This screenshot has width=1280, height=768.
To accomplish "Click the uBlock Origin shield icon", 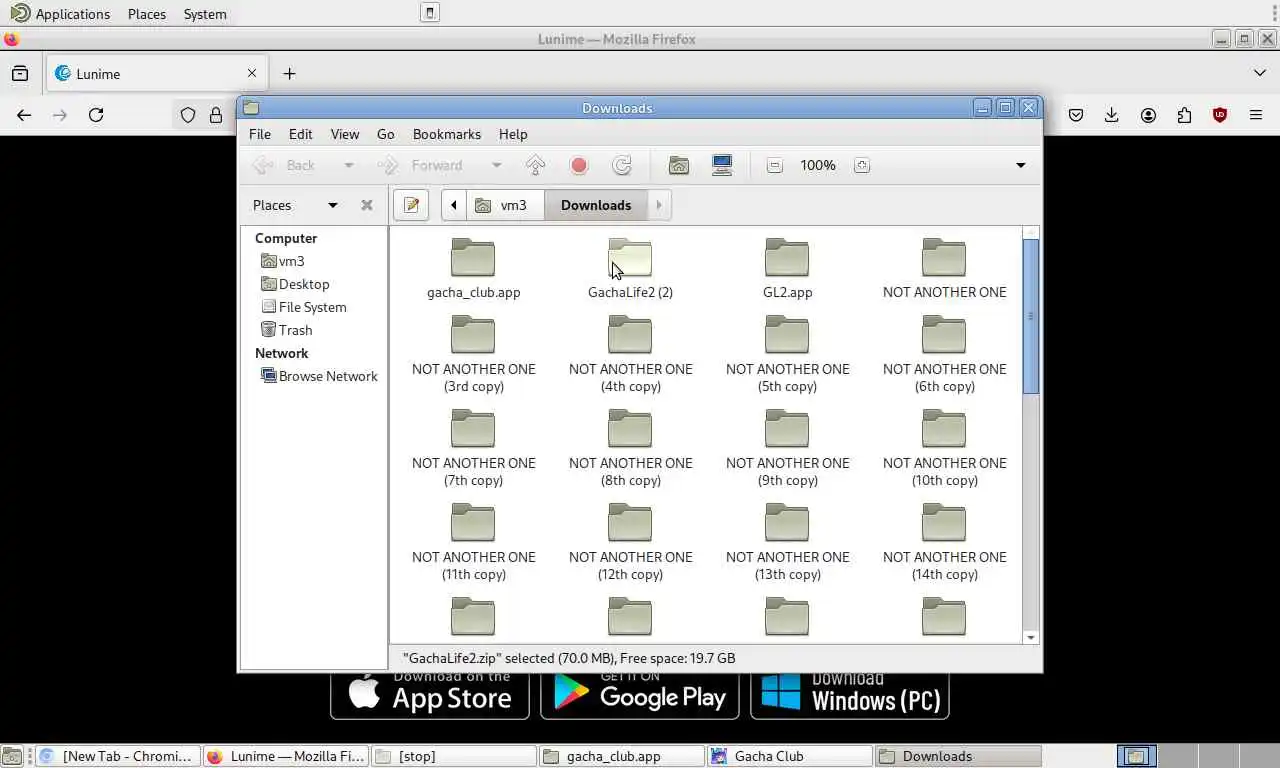I will coord(1220,115).
